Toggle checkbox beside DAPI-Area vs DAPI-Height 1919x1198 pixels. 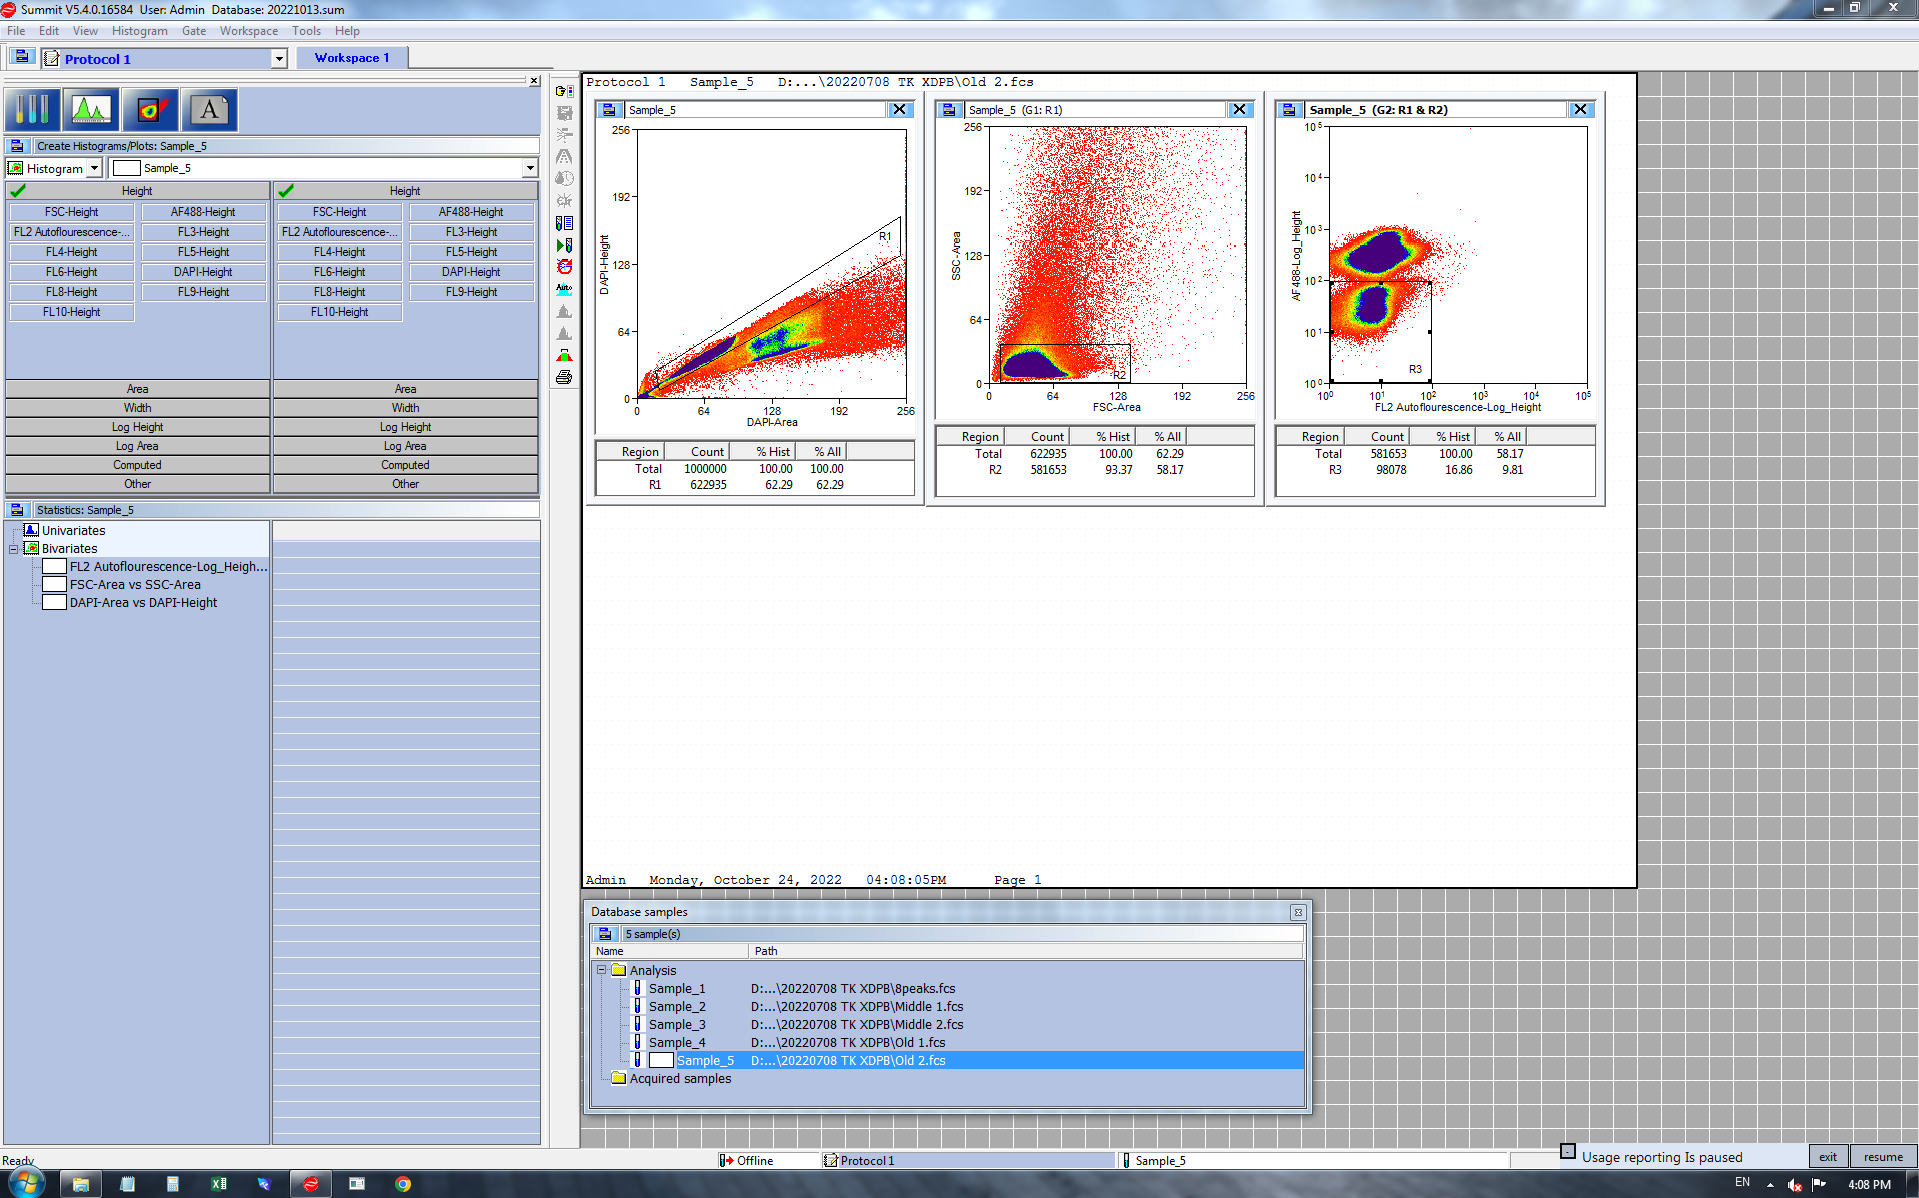[54, 603]
